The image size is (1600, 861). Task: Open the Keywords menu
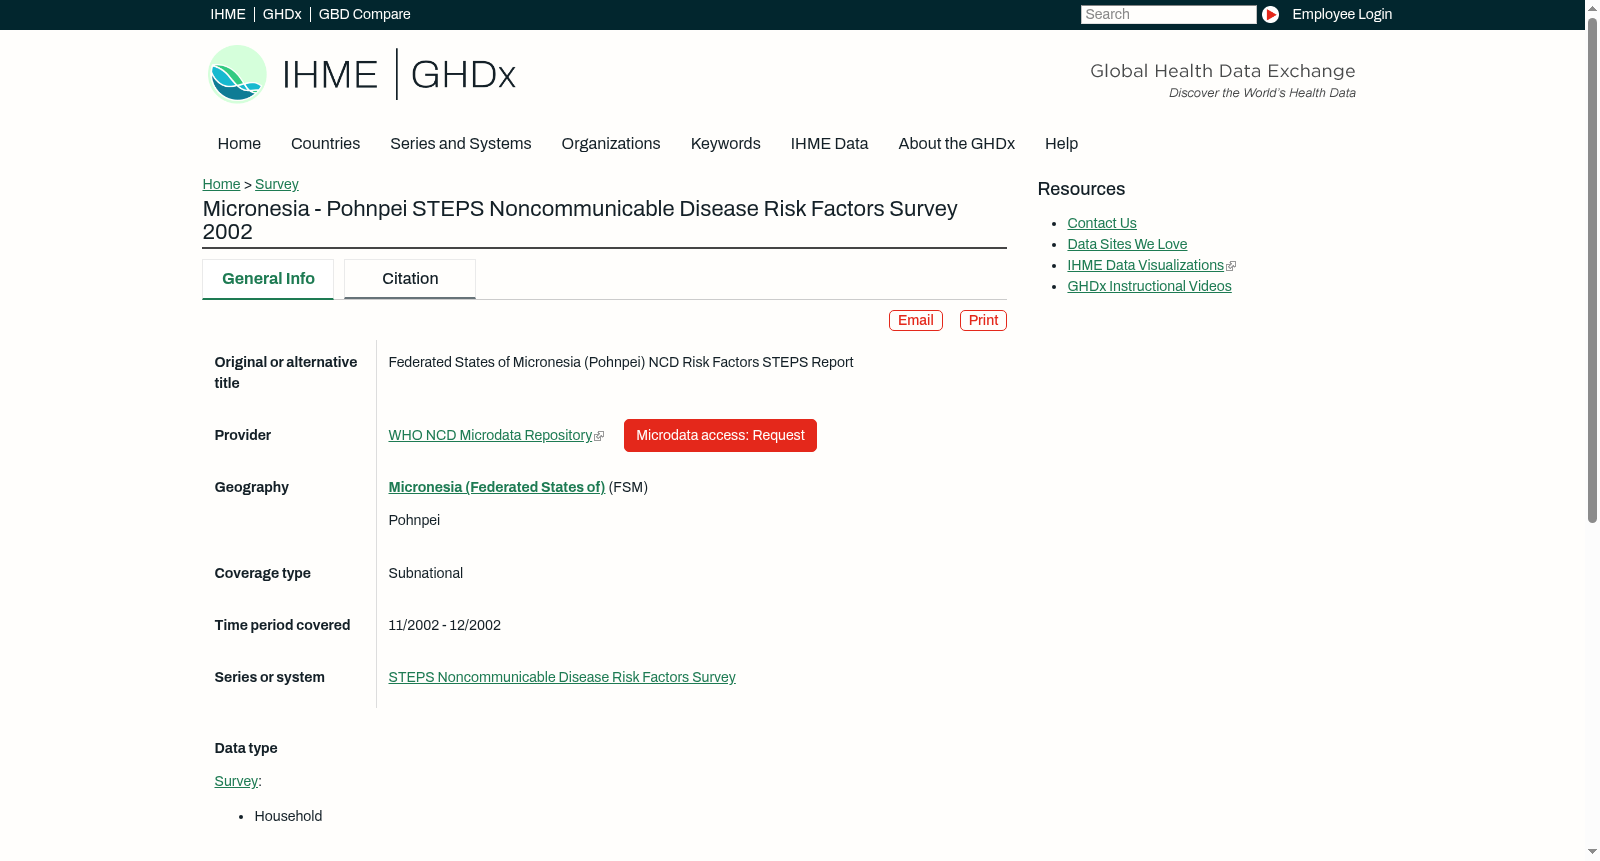pos(726,143)
